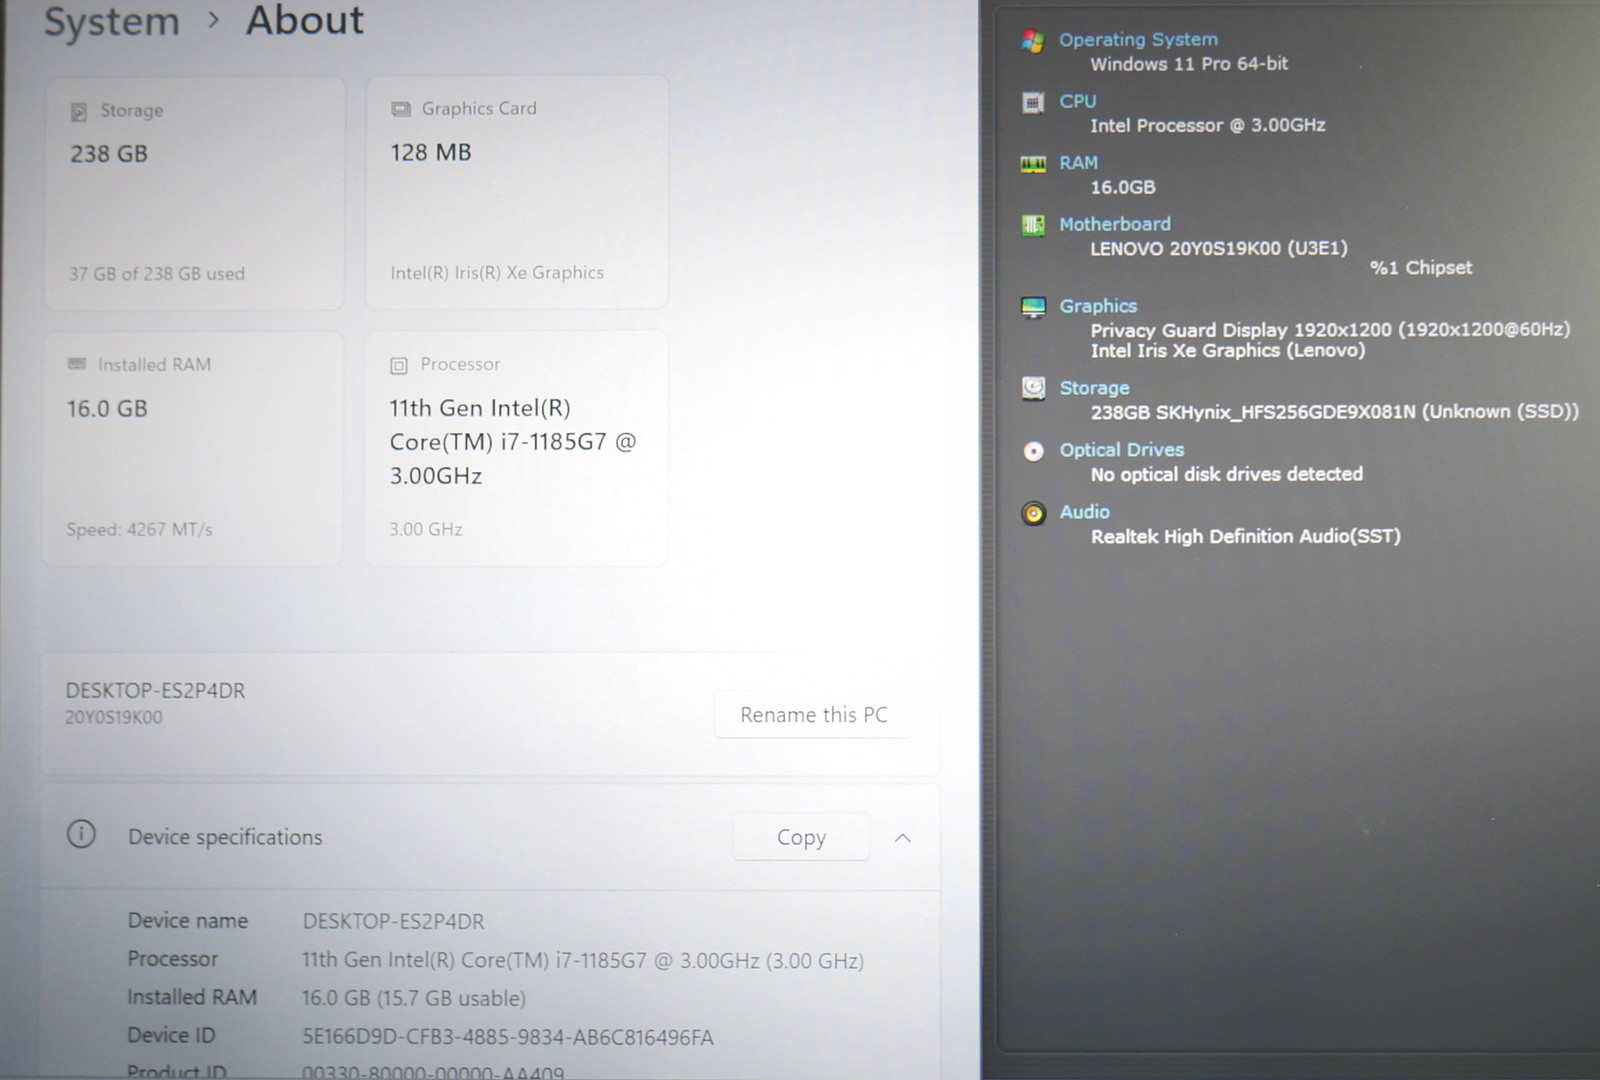Open the Storage section link in Speccy
Screen dimensions: 1600x1080
(x=1094, y=388)
